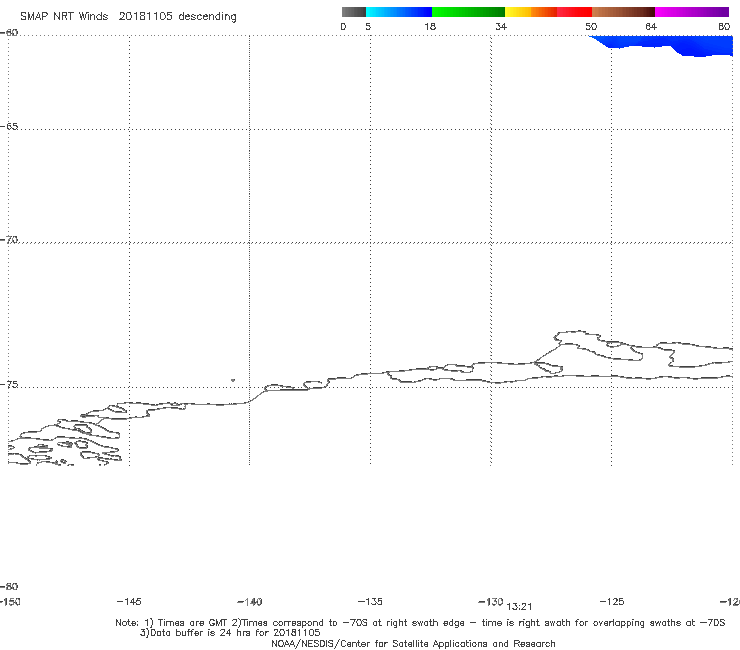Click the latitude label '-65'
Image resolution: width=740 pixels, height=650 pixels.
9,127
